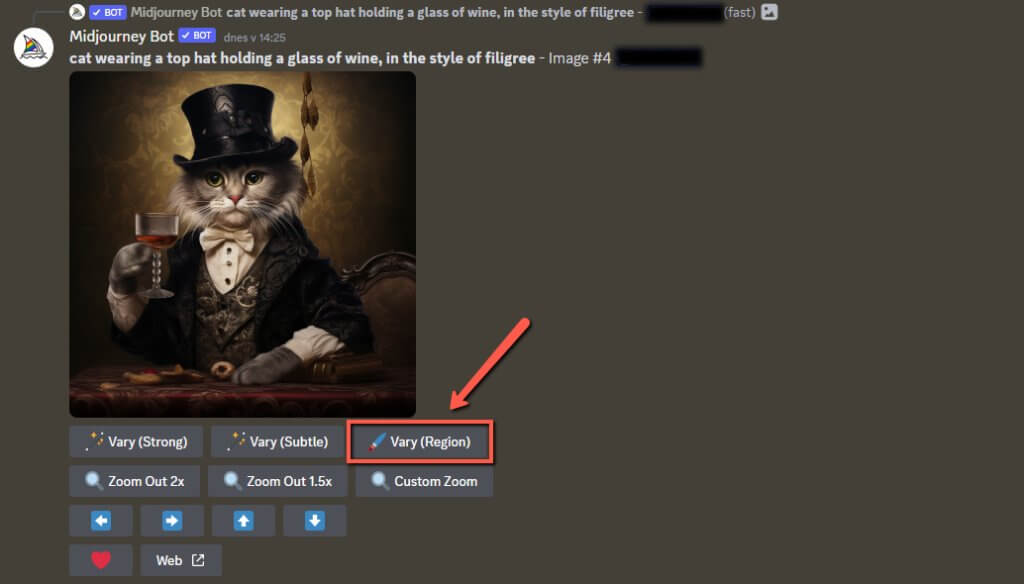Click the Vary (Region) button
This screenshot has width=1024, height=584.
point(419,442)
